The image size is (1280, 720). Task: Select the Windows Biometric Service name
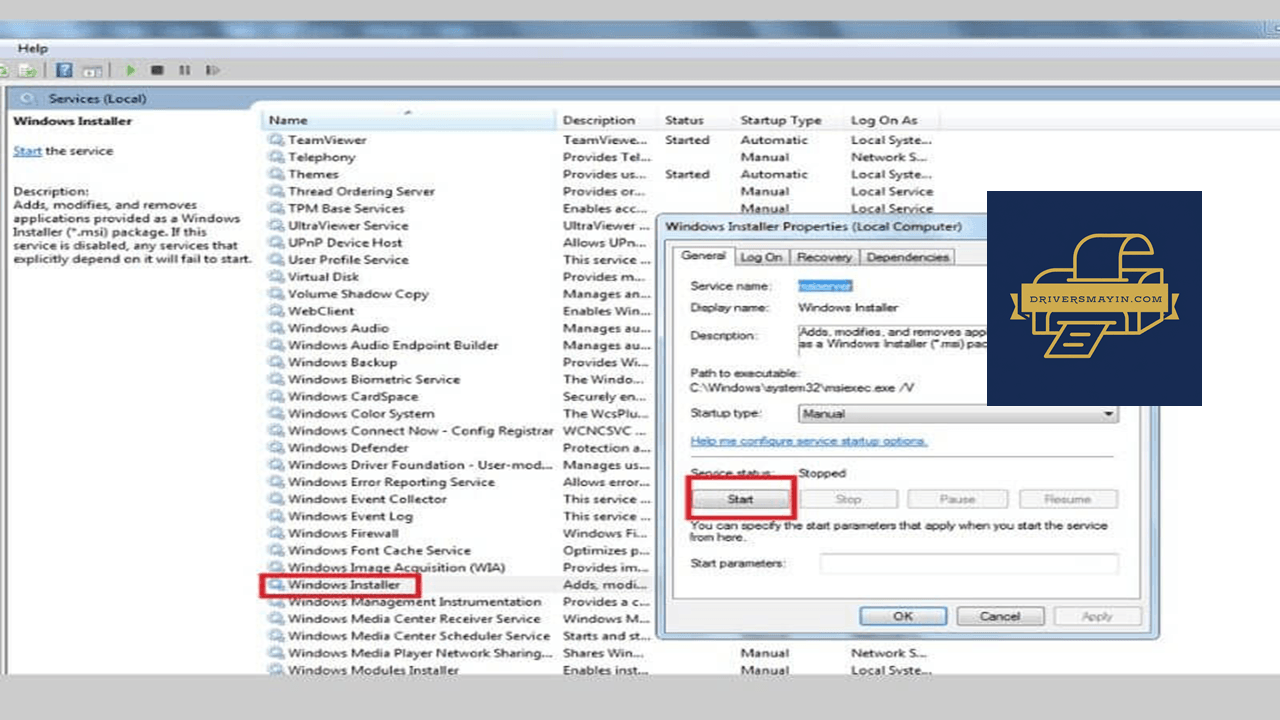[374, 379]
